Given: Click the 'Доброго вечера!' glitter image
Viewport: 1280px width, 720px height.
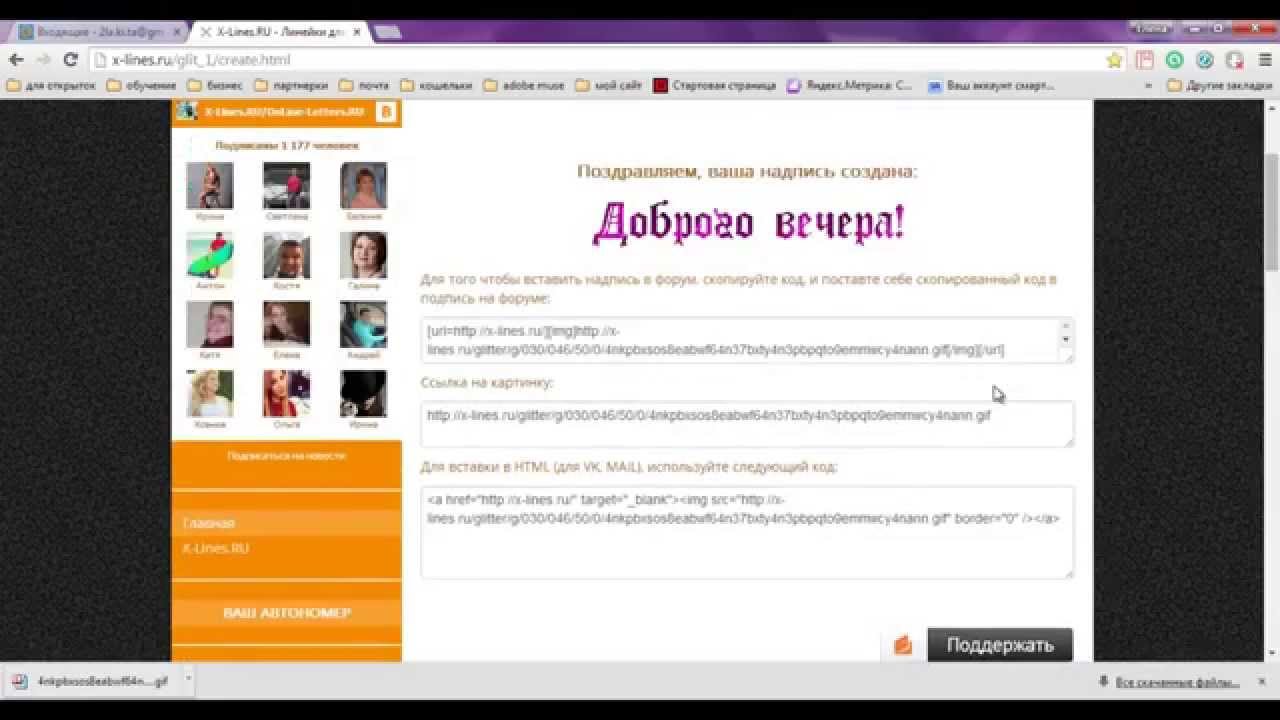Looking at the screenshot, I should tap(748, 222).
